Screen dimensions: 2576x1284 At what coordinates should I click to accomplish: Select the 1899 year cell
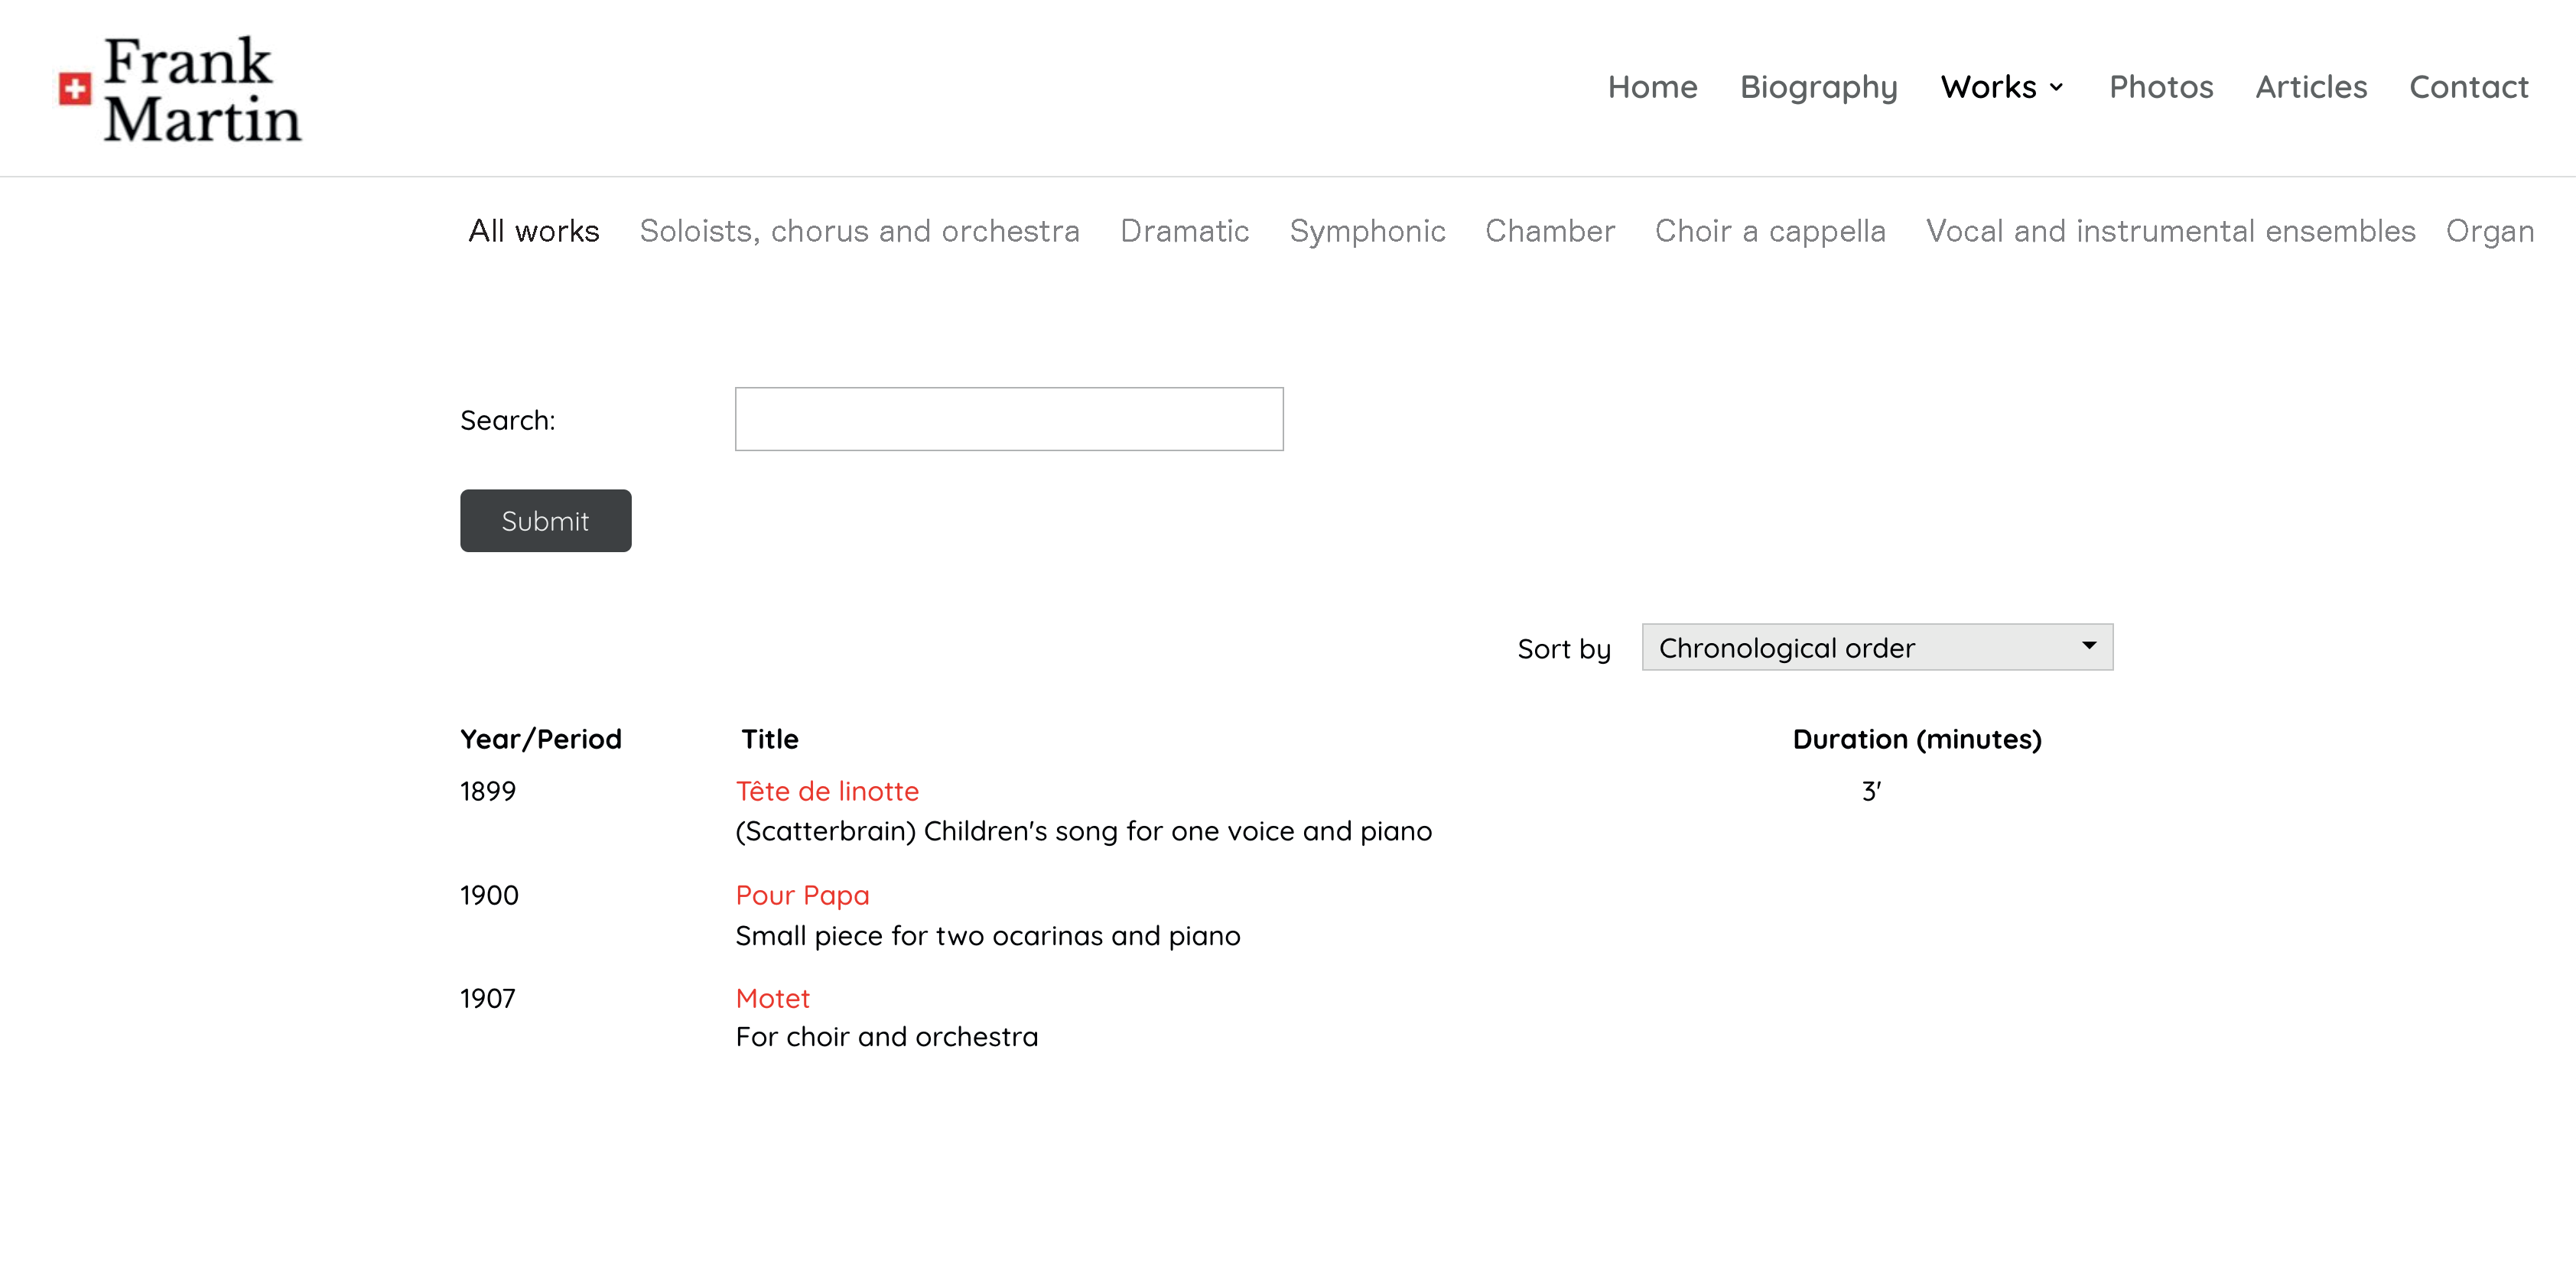(488, 791)
